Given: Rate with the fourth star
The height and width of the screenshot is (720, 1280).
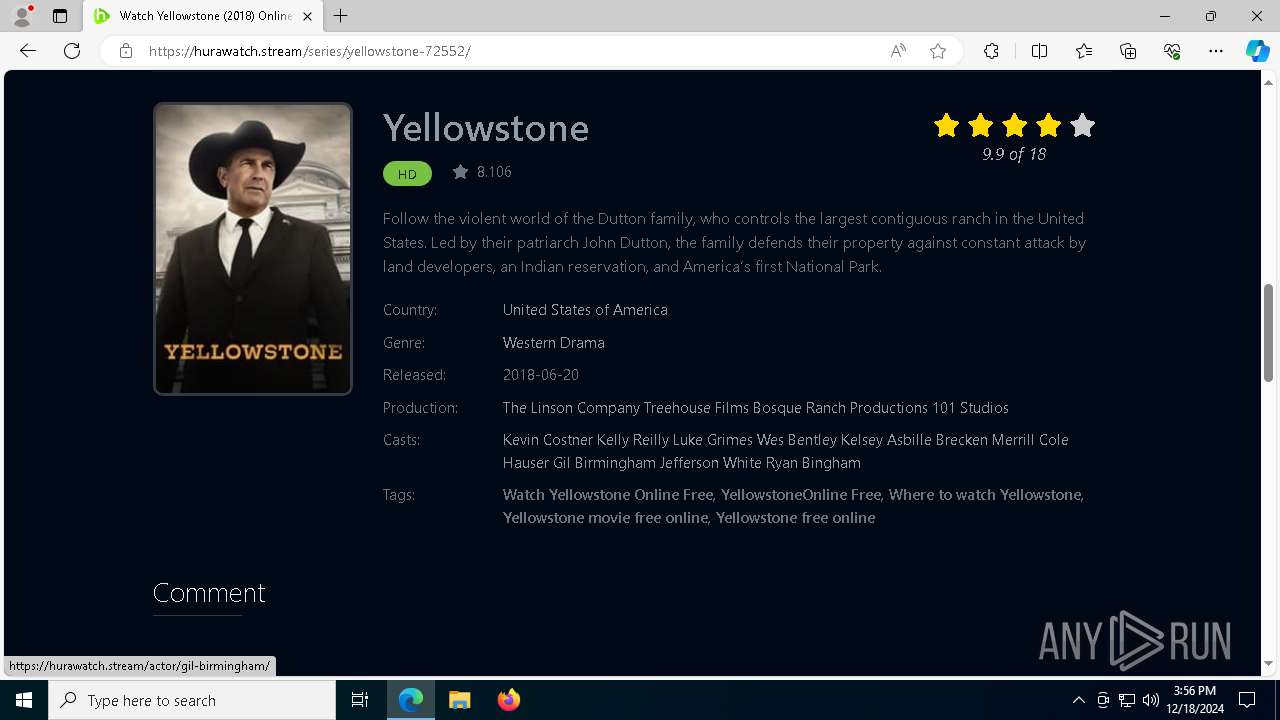Looking at the screenshot, I should coord(1049,125).
